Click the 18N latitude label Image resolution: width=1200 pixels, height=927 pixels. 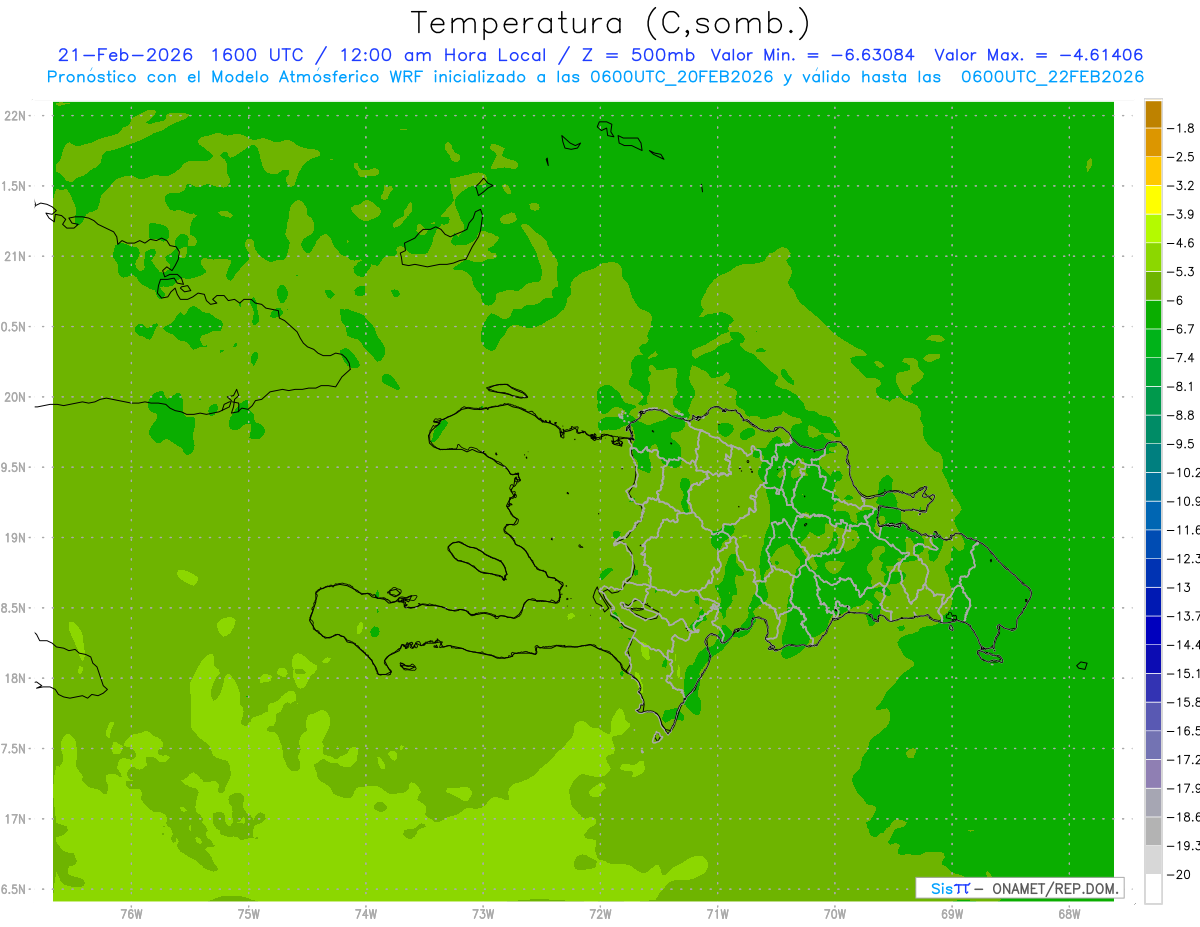16,678
